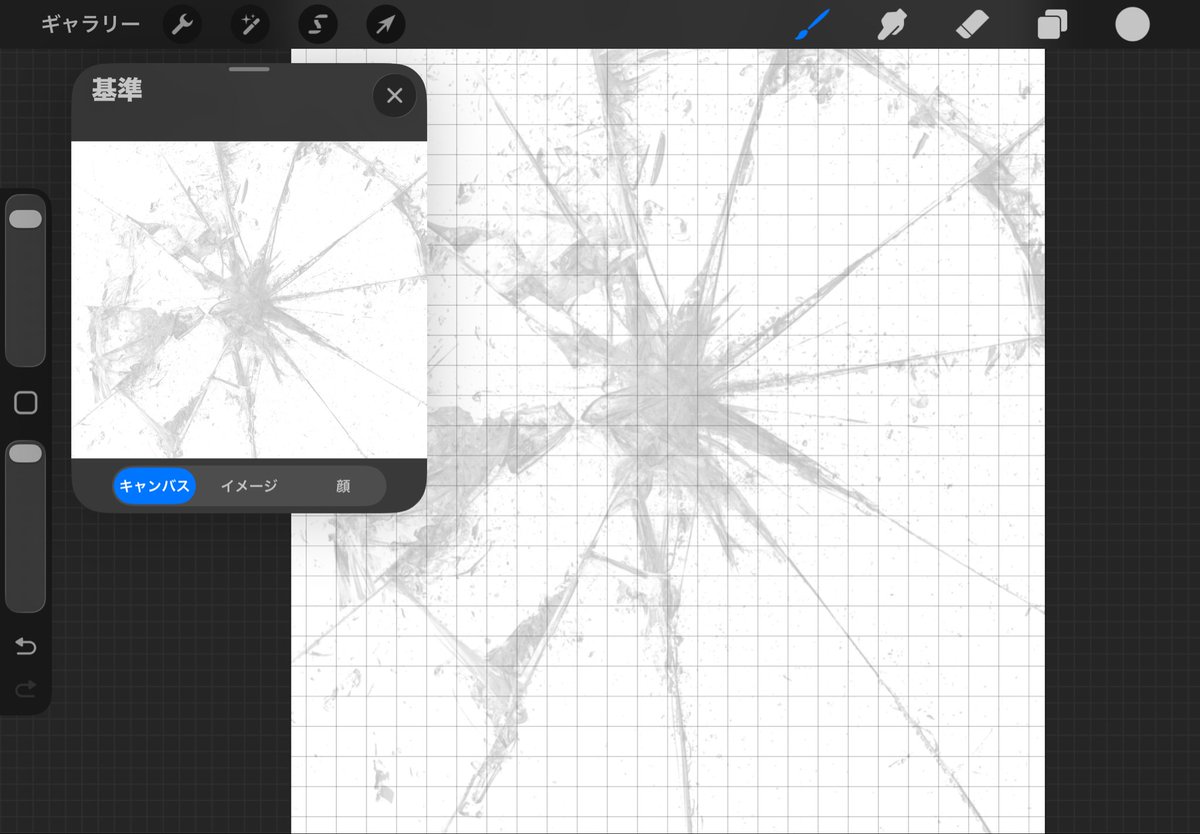Screen dimensions: 1200x834
Task: Select the Eraser tool
Action: pyautogui.click(x=971, y=24)
